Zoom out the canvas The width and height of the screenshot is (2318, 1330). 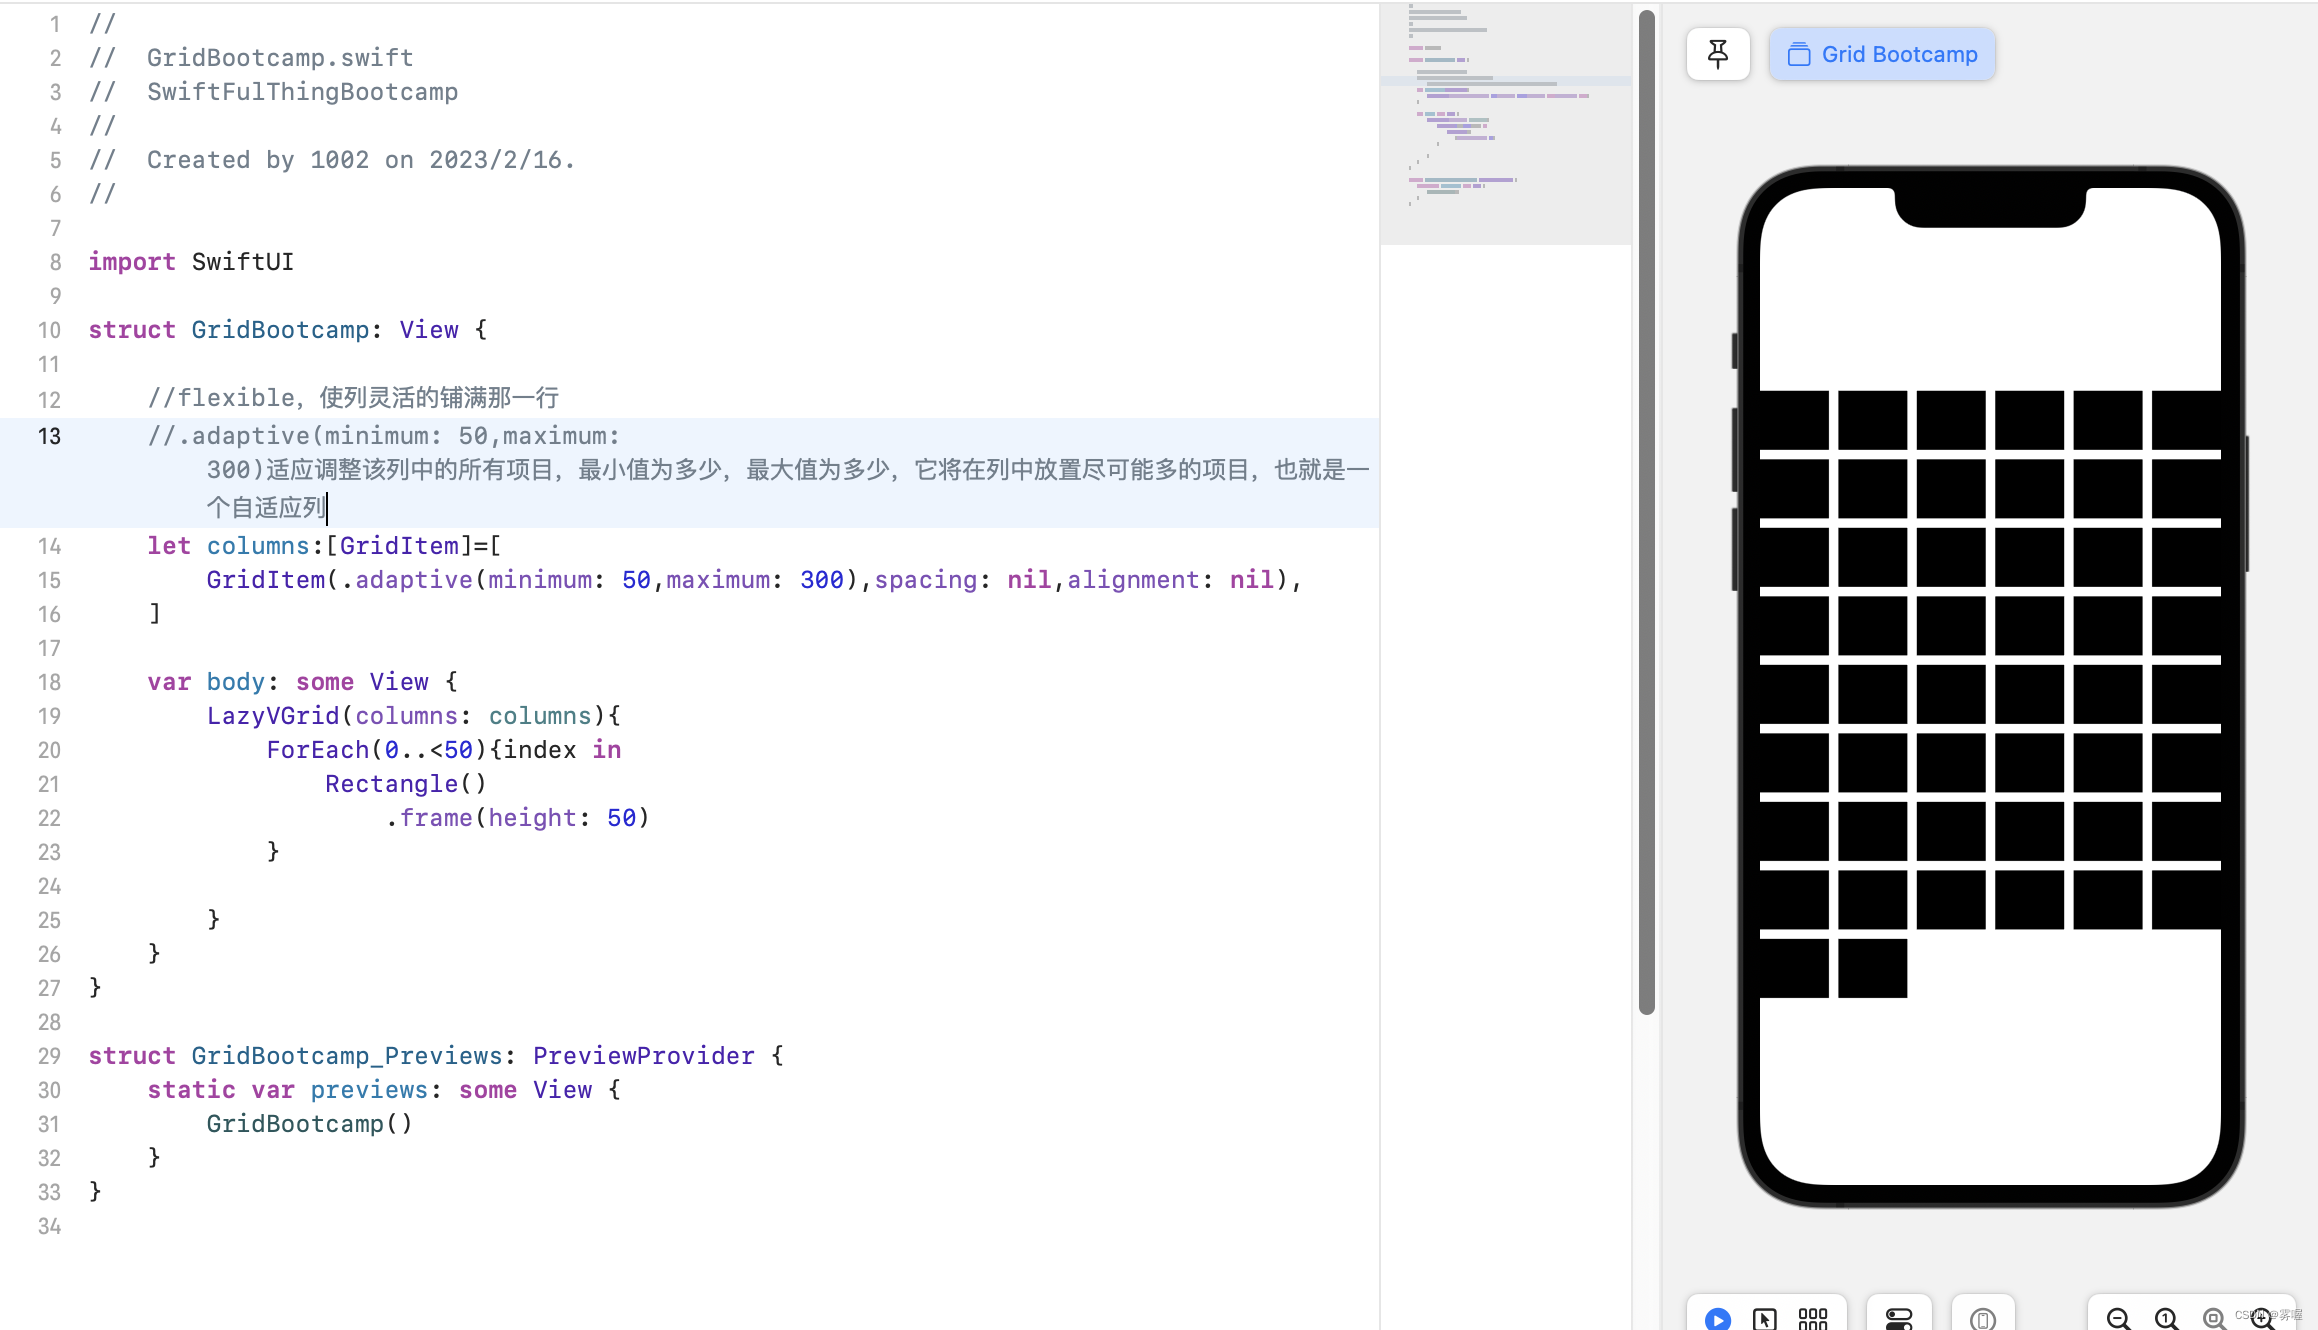(x=2118, y=1318)
